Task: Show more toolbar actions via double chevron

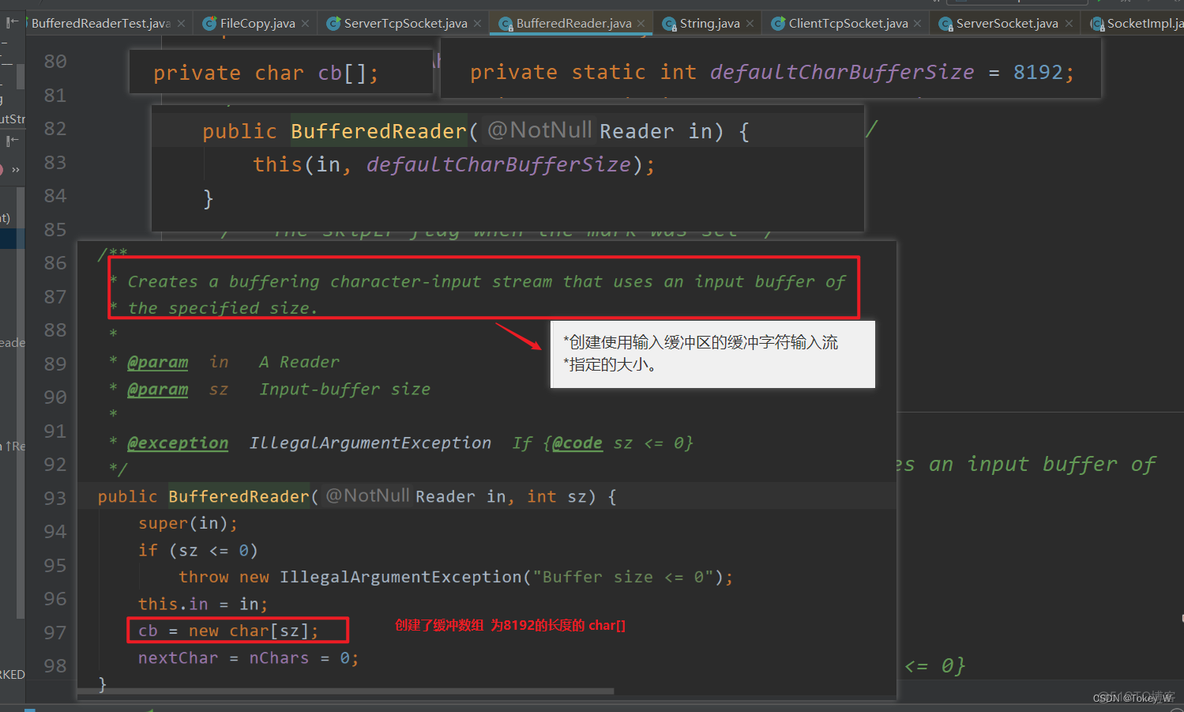Action: pyautogui.click(x=16, y=170)
